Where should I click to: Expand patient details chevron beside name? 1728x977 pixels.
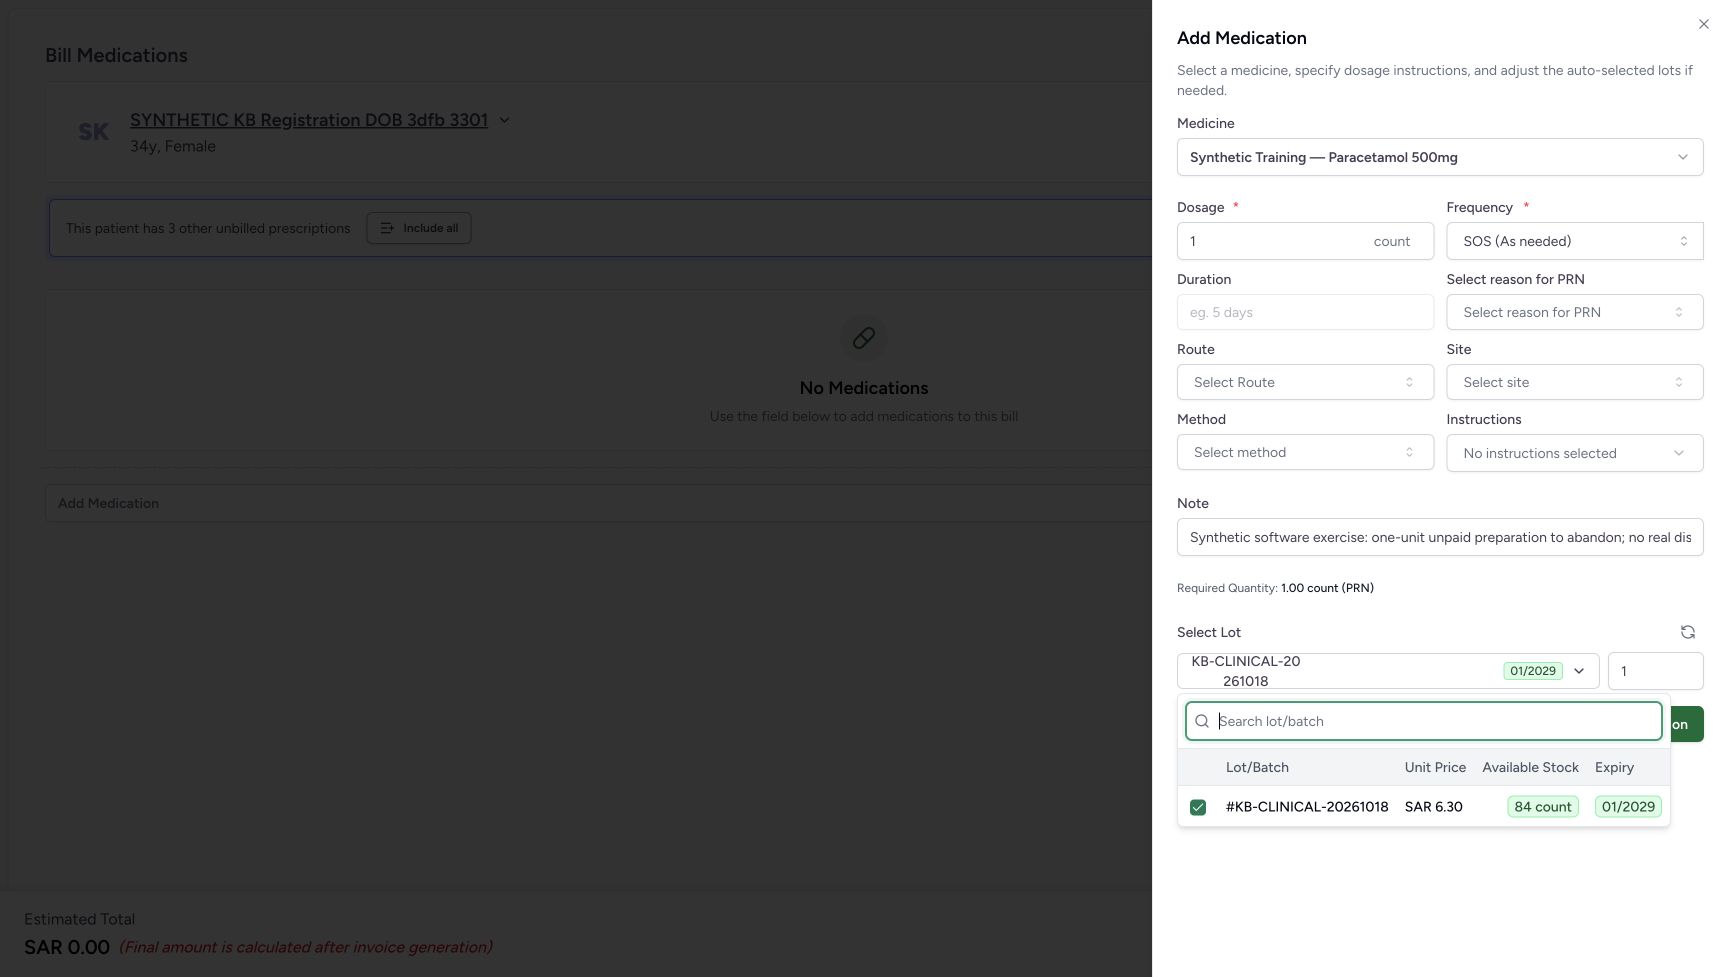(x=504, y=120)
